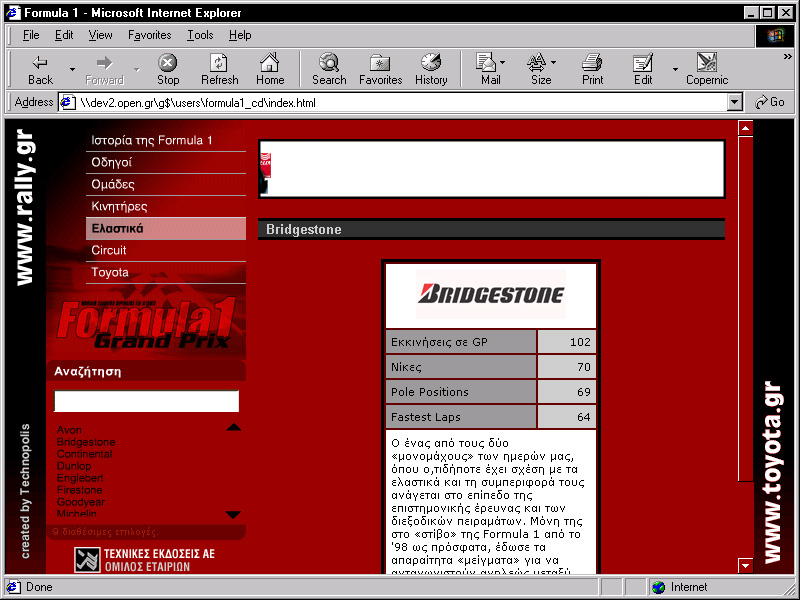Open the Mail toolbar button
The width and height of the screenshot is (800, 600).
tap(490, 69)
